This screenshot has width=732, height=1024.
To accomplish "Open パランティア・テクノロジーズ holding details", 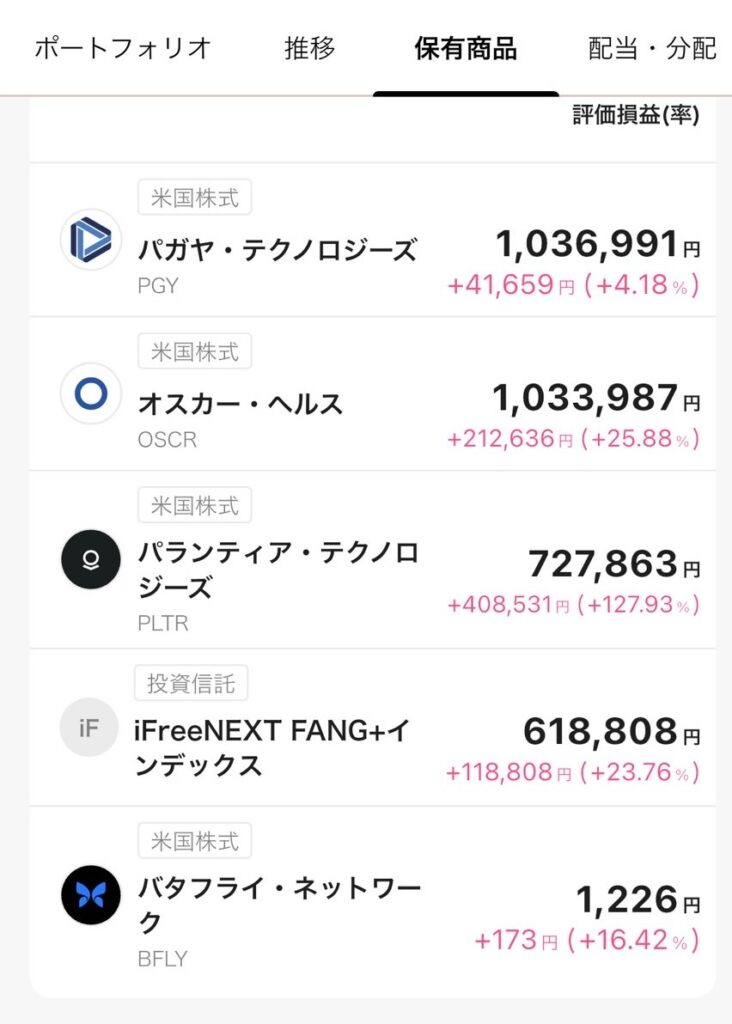I will tap(278, 570).
